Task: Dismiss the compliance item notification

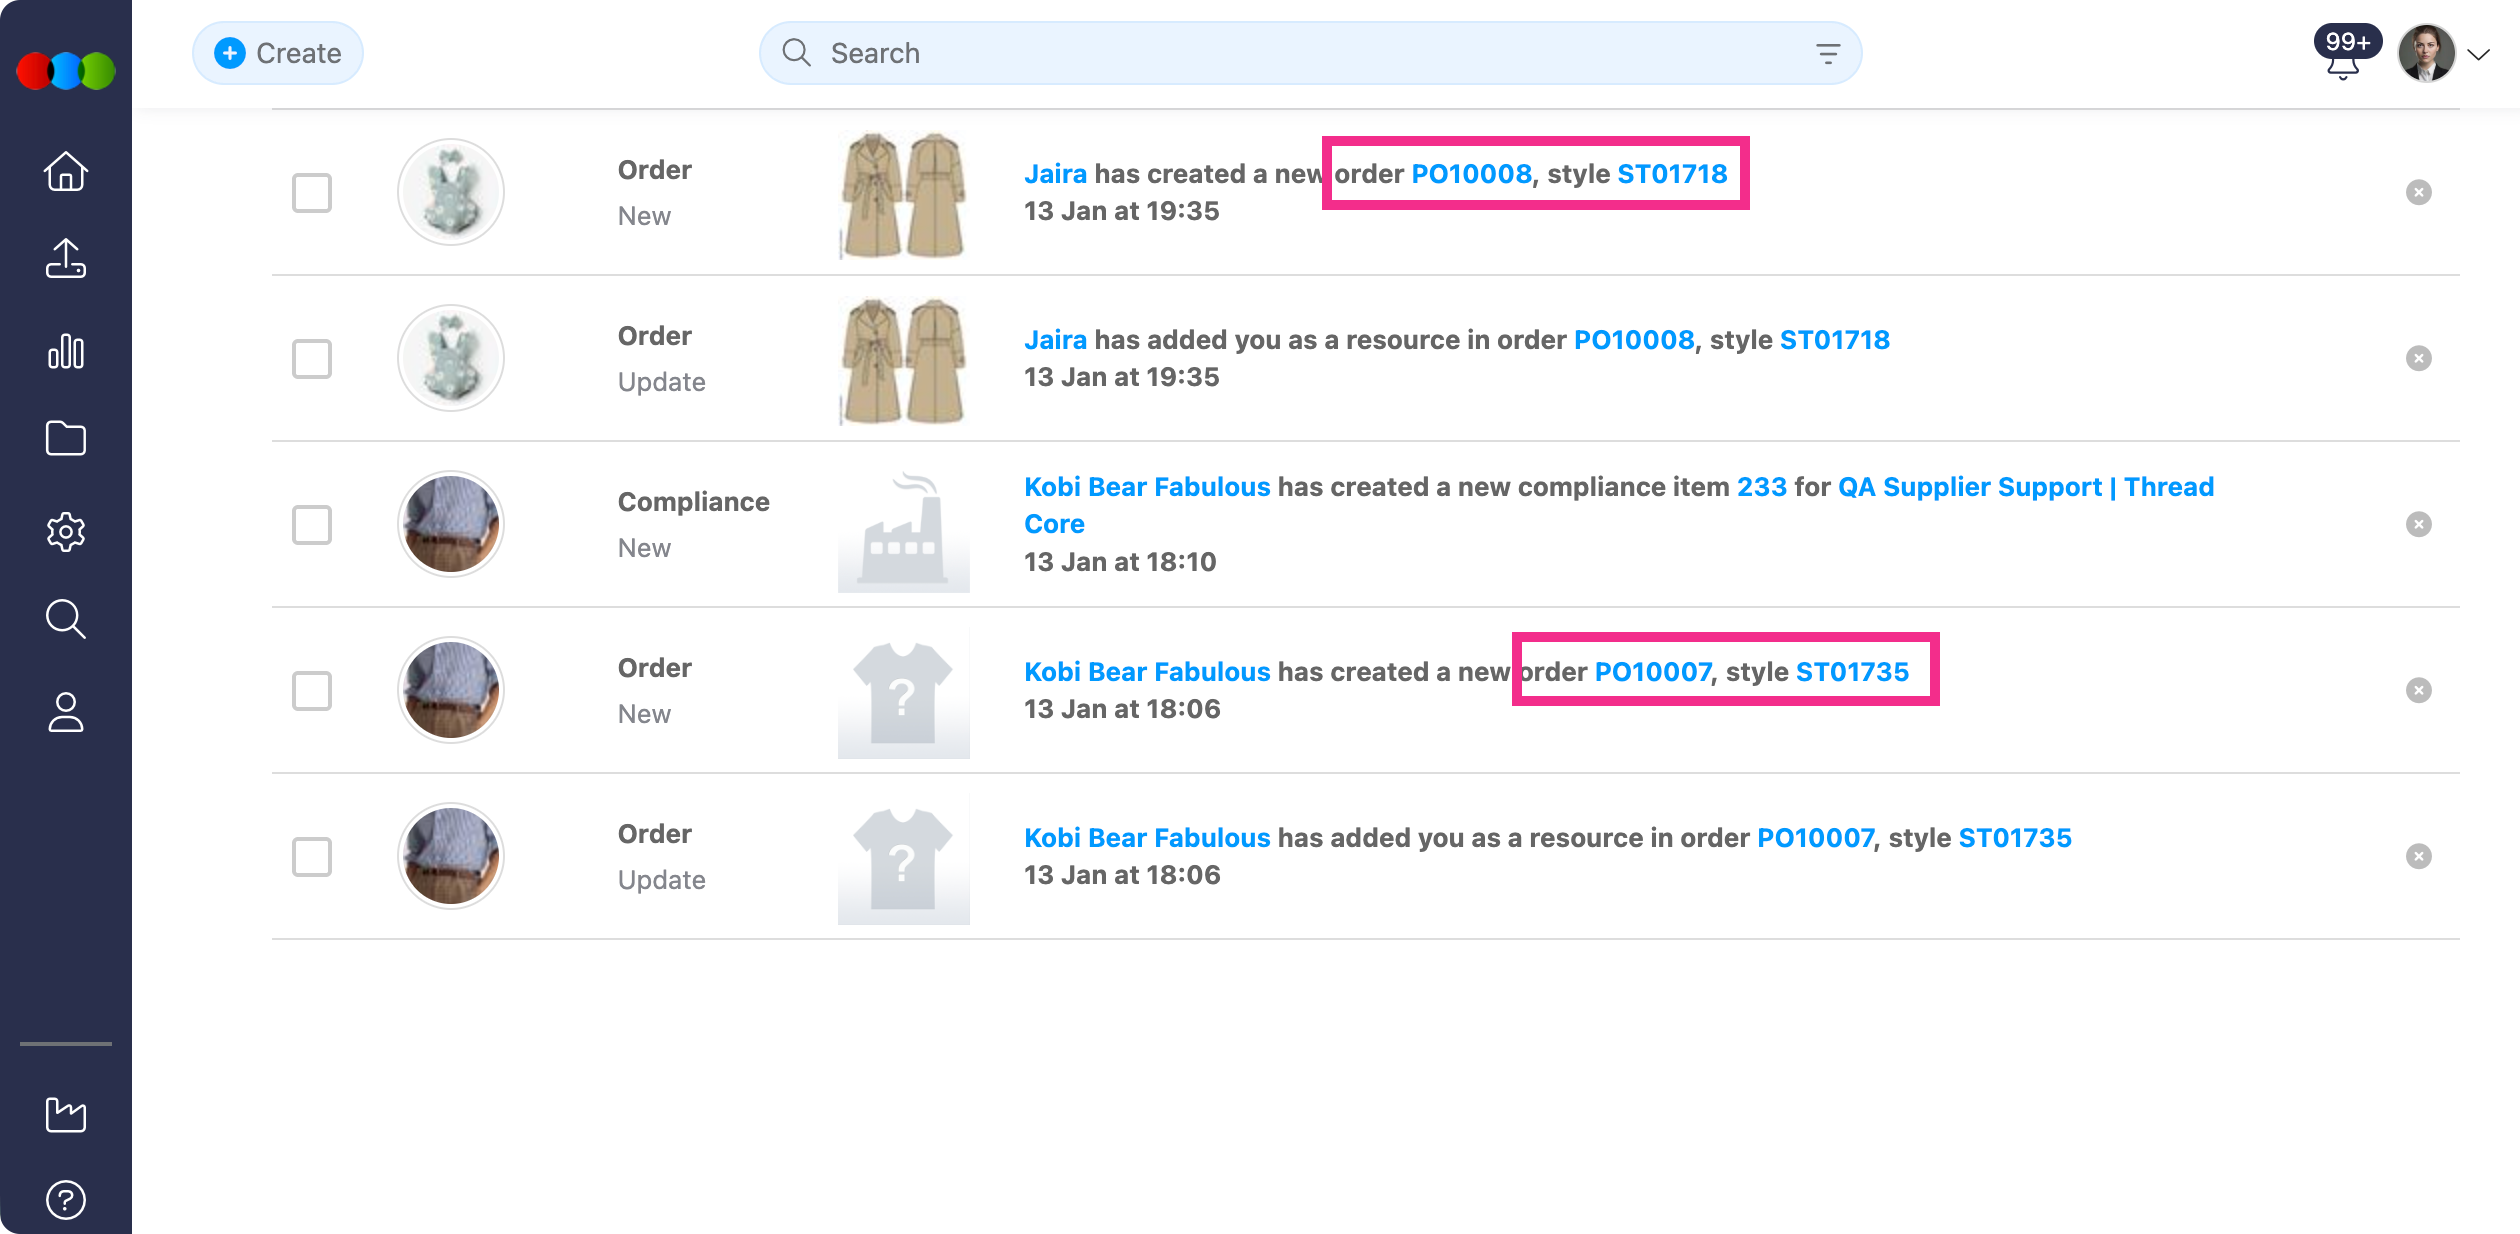Action: [2418, 525]
